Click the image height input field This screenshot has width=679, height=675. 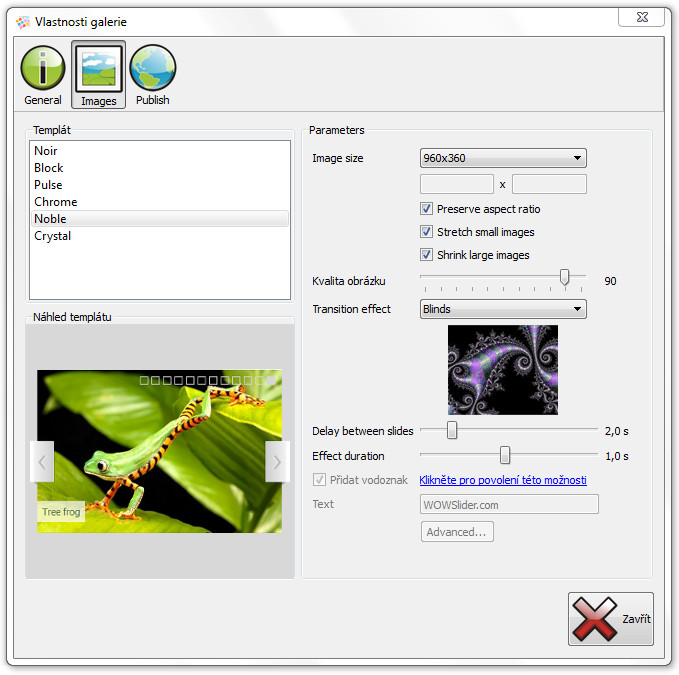coord(549,184)
